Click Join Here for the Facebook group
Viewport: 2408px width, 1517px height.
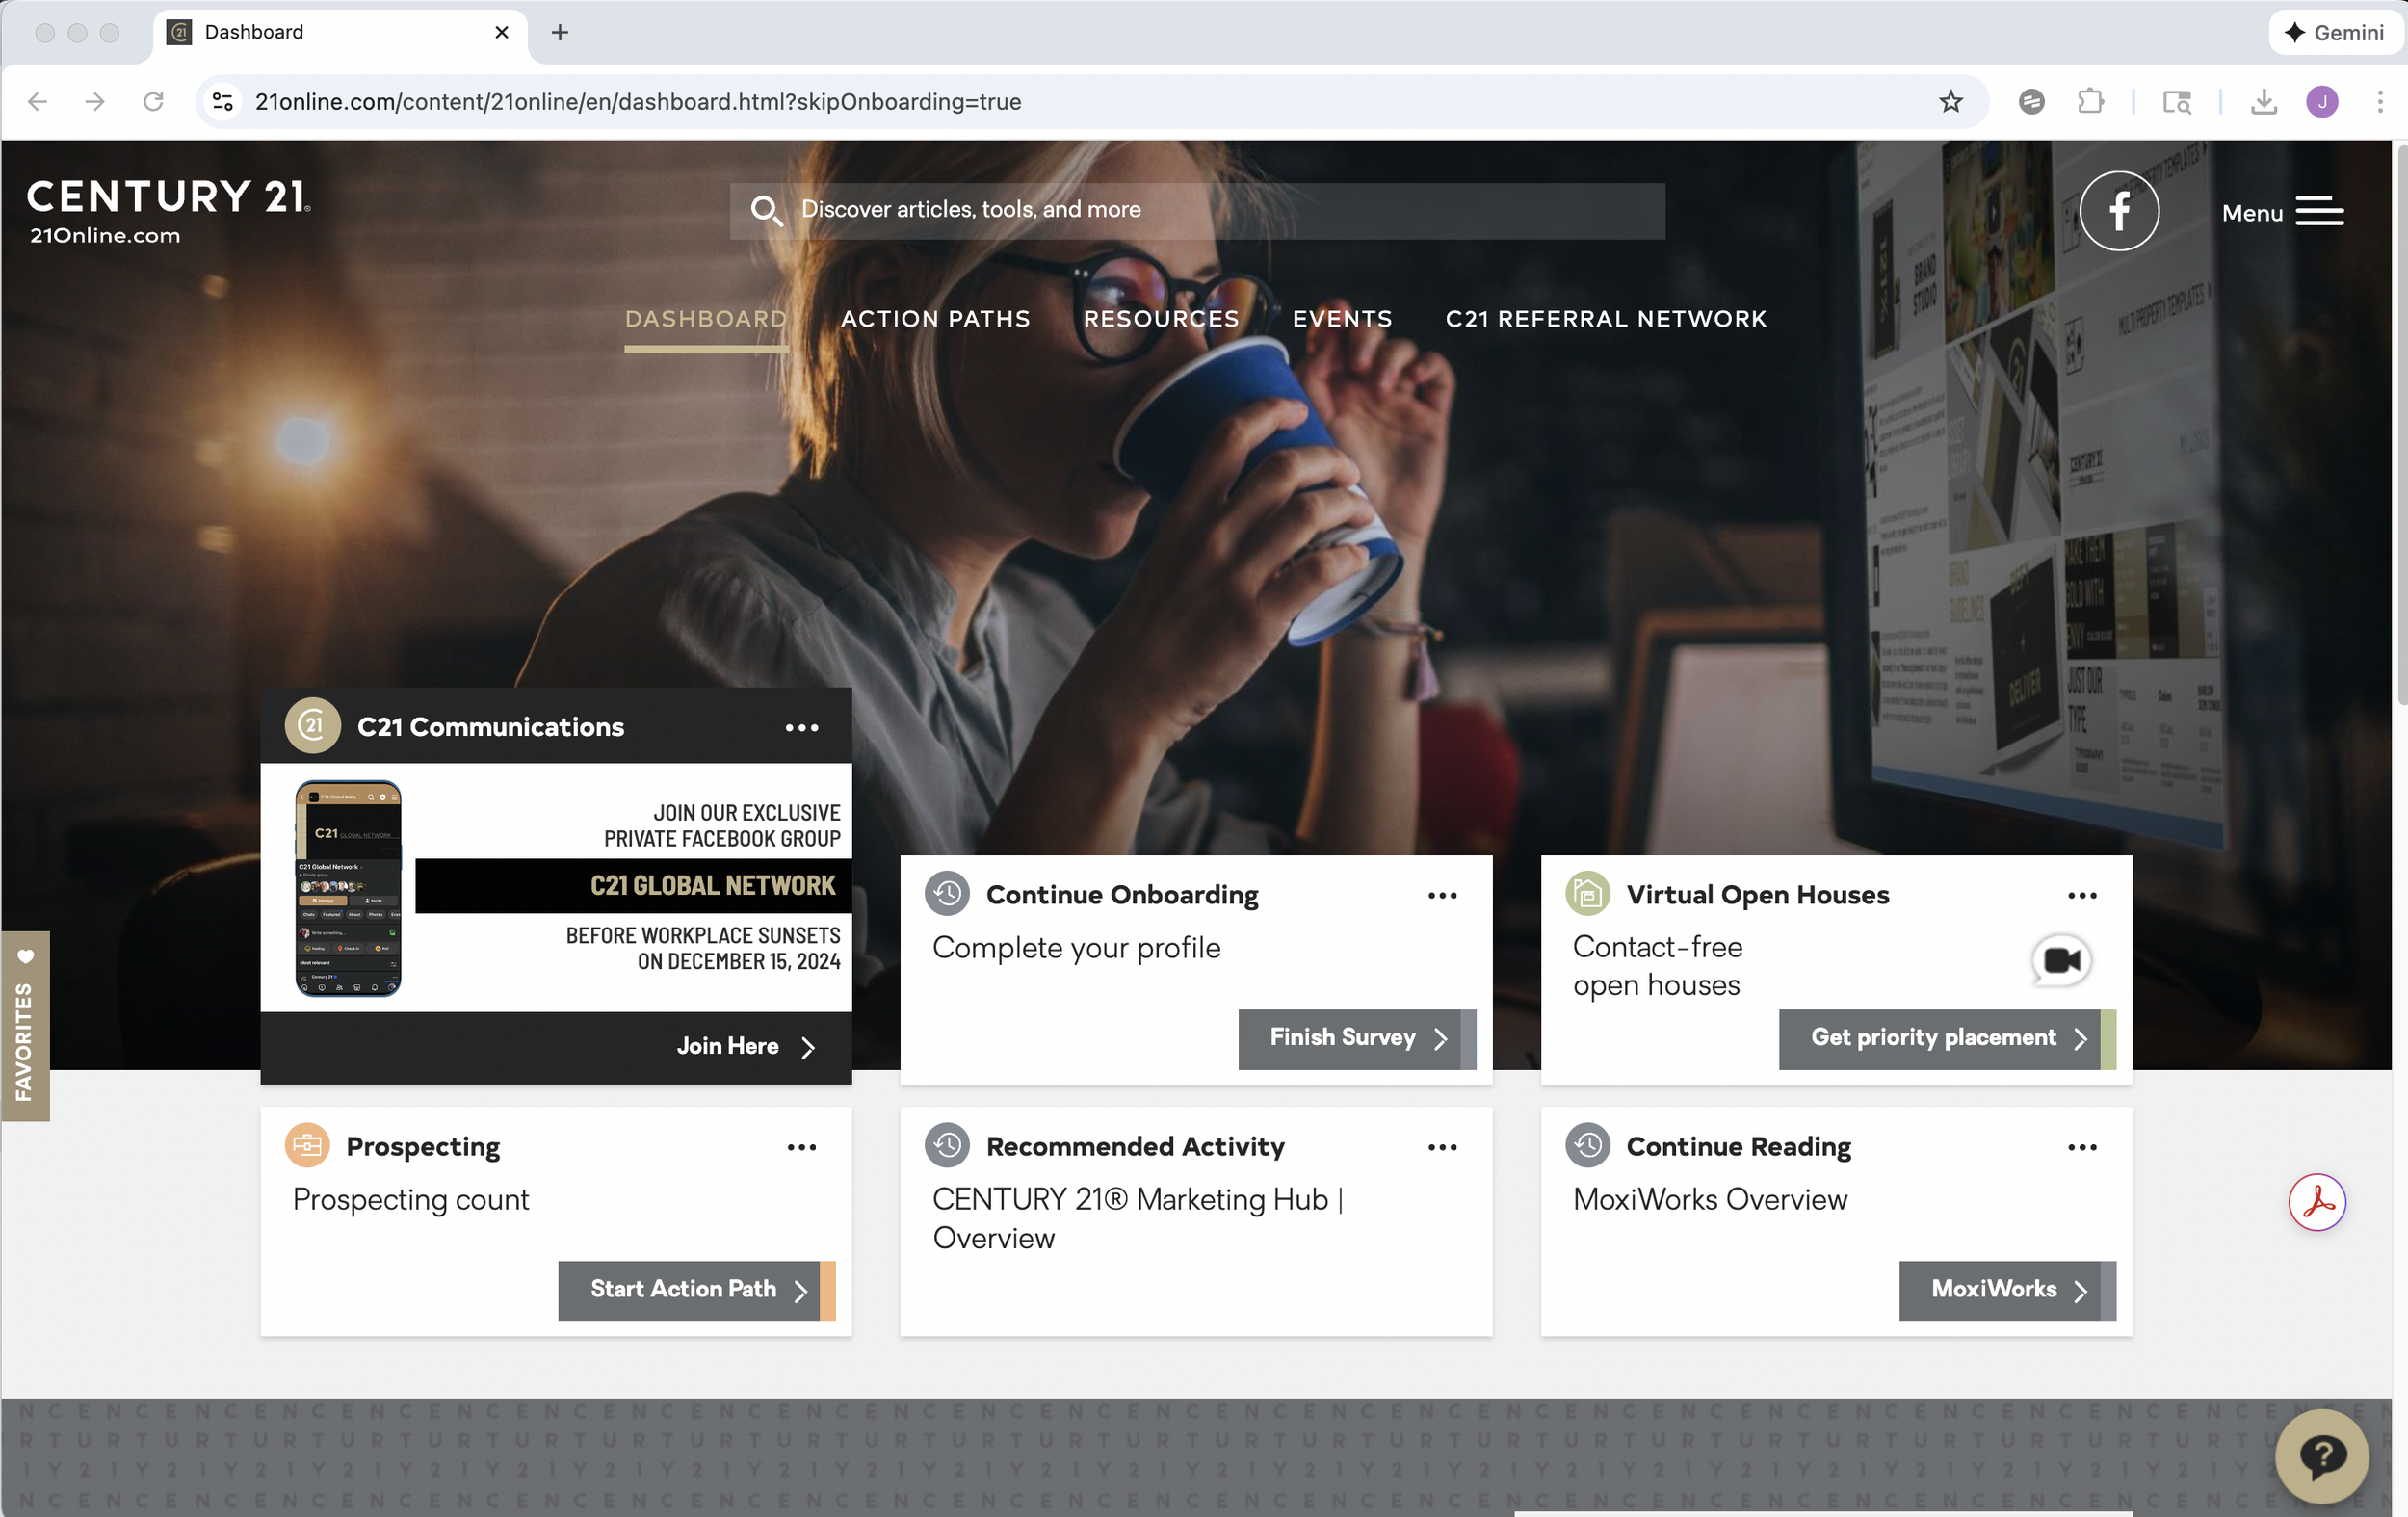coord(745,1046)
